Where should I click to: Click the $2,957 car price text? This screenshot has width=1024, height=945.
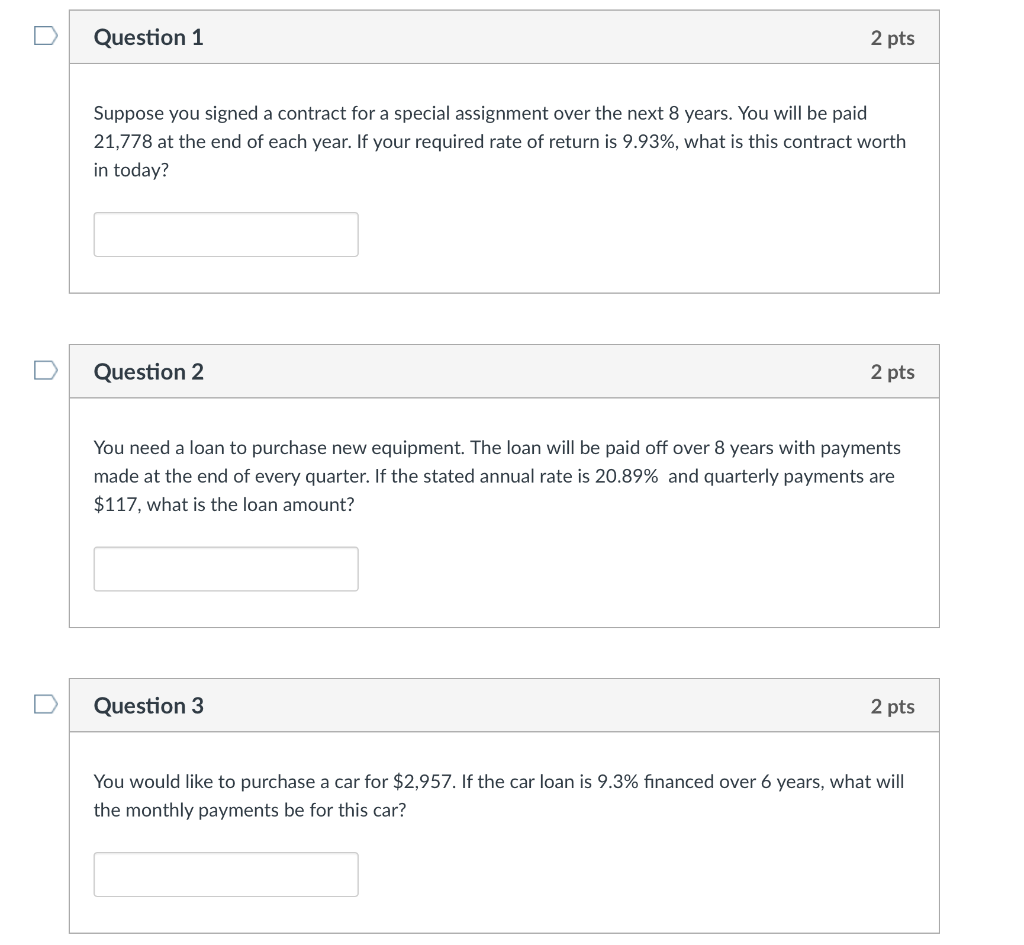[x=424, y=782]
